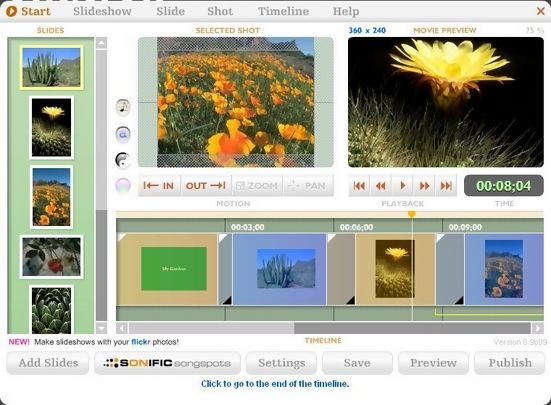551x405 pixels.
Task: Click the transition before the yellow flower clip
Action: pyautogui.click(x=341, y=269)
